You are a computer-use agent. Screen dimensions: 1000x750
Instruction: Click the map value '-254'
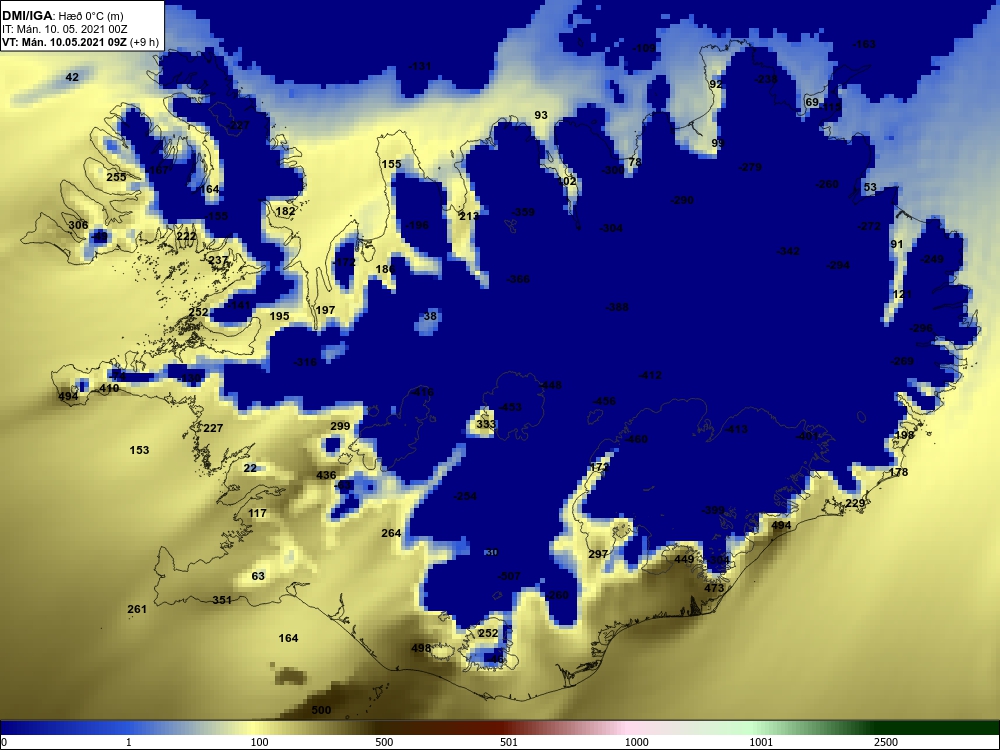click(465, 496)
